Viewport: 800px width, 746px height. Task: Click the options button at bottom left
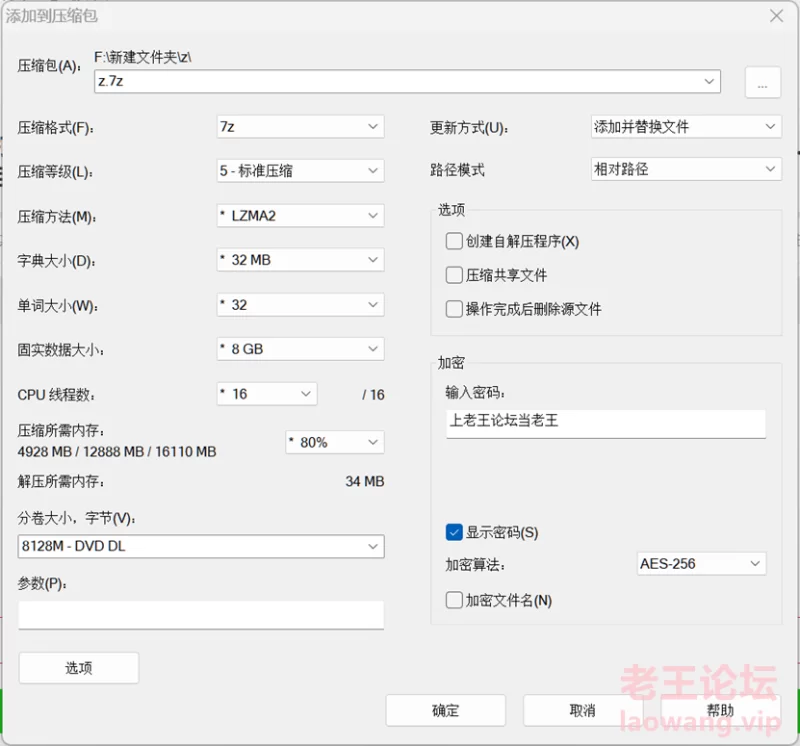pos(79,668)
